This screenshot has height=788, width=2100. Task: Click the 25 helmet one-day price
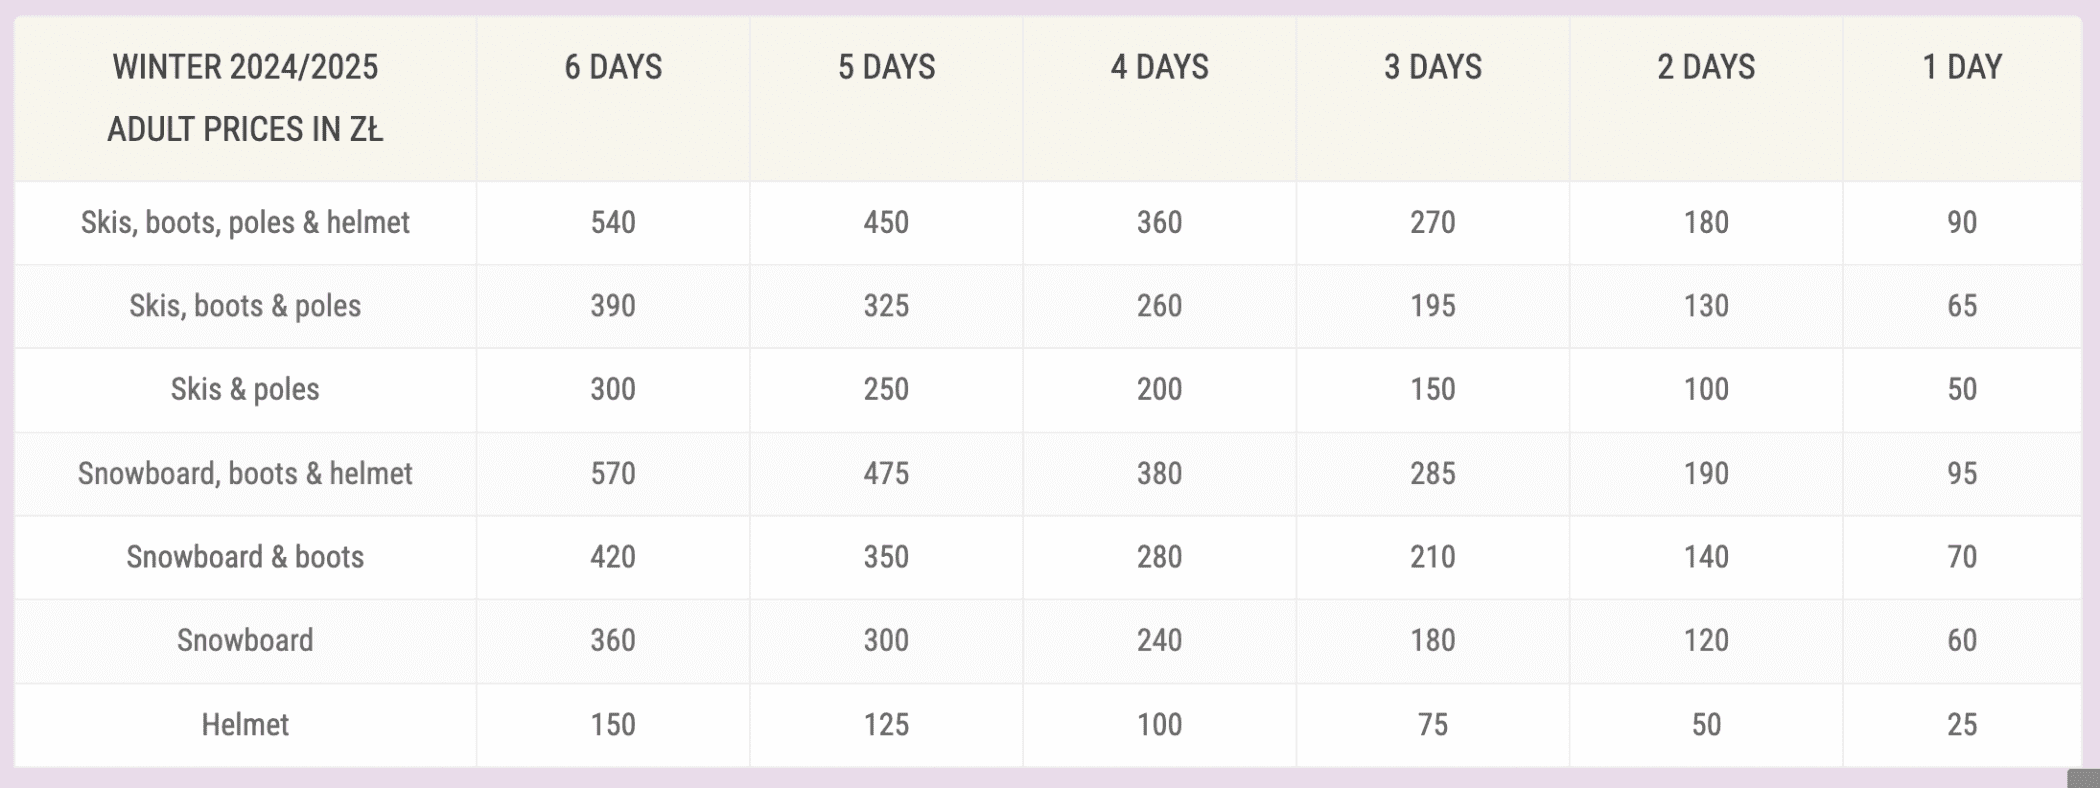coord(1962,724)
